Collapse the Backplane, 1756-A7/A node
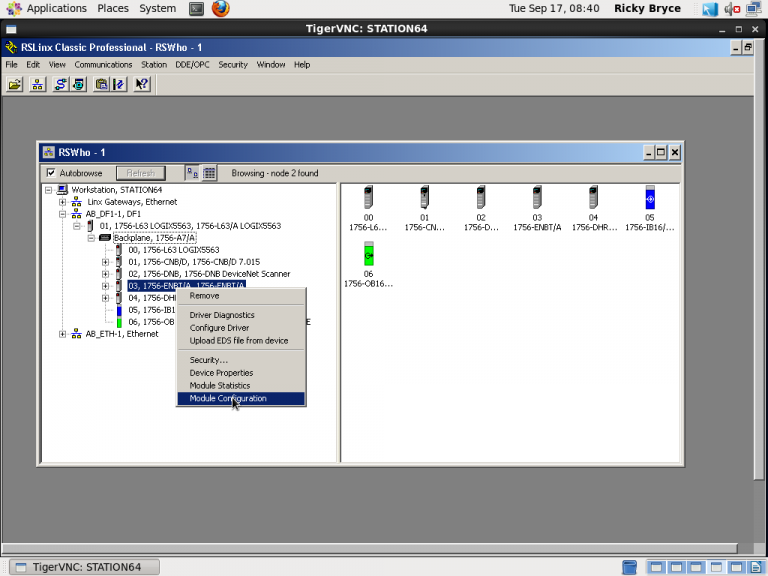 91,238
